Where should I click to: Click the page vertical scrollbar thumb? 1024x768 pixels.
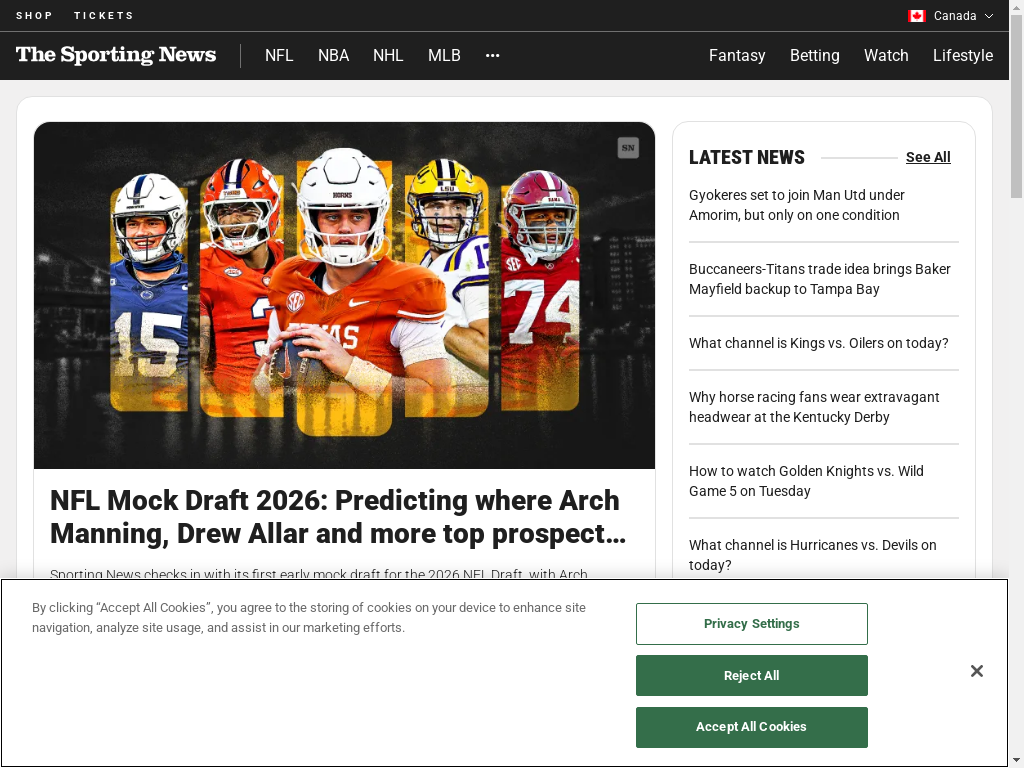tap(1016, 104)
